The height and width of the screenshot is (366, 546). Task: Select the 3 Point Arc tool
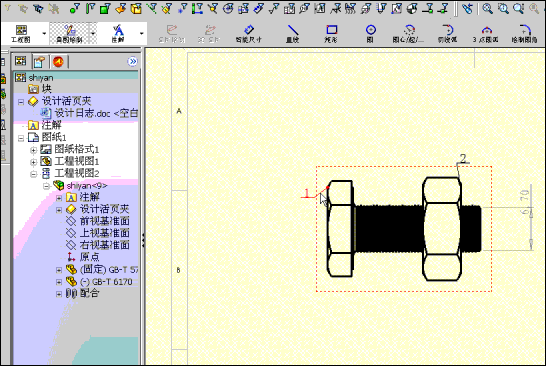pos(485,34)
